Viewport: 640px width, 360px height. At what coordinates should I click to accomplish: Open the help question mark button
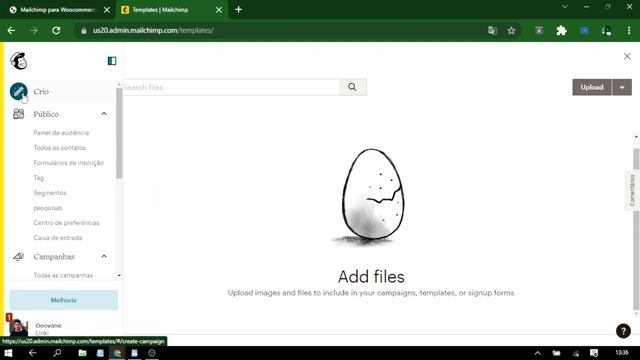click(623, 331)
